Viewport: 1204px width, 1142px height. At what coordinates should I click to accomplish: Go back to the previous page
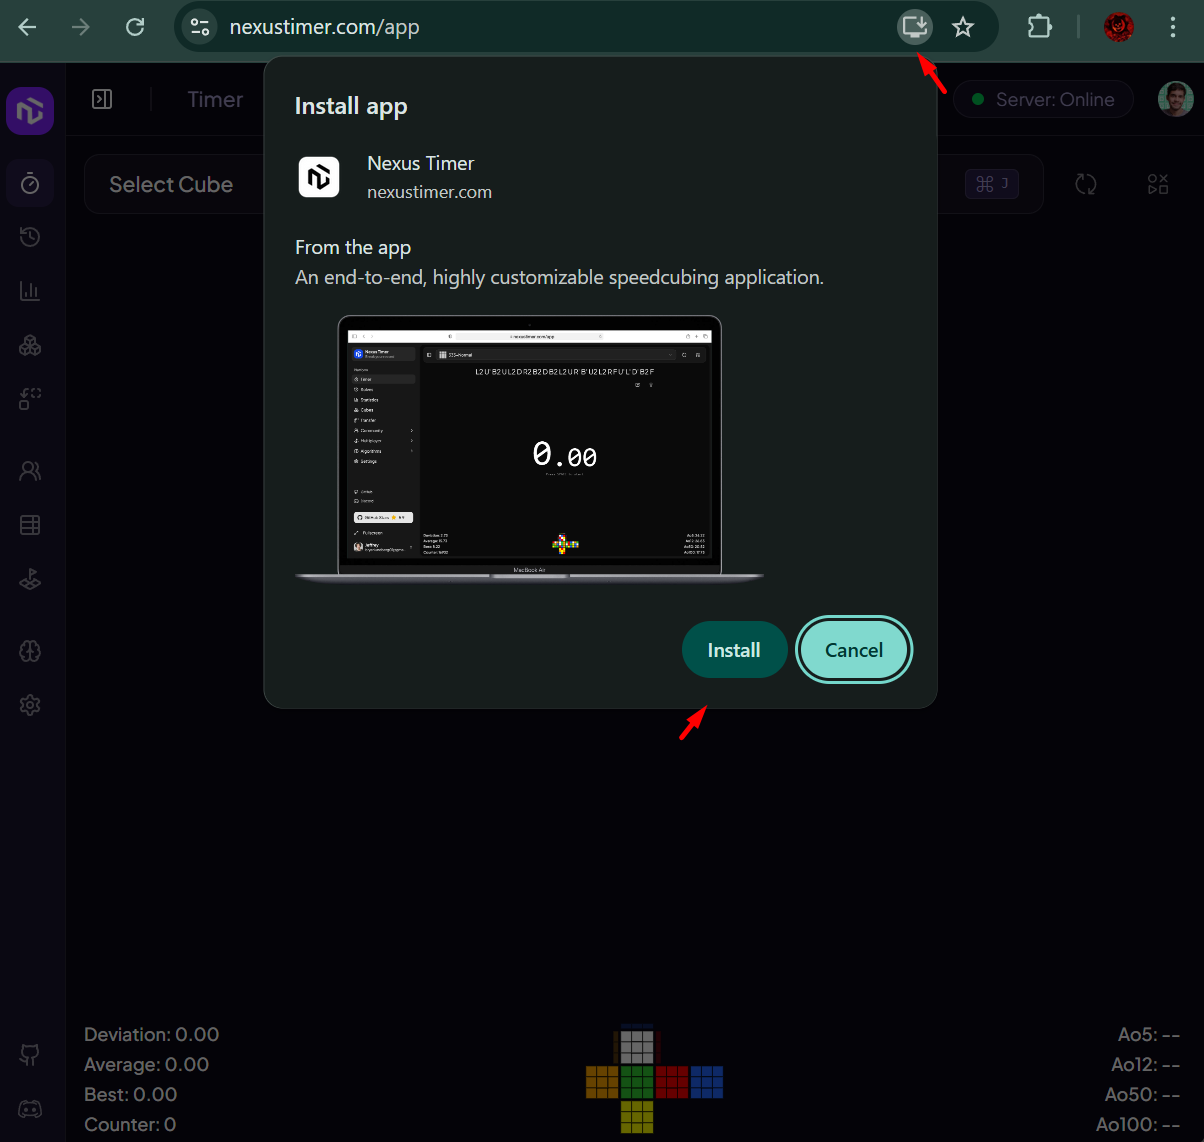tap(28, 27)
